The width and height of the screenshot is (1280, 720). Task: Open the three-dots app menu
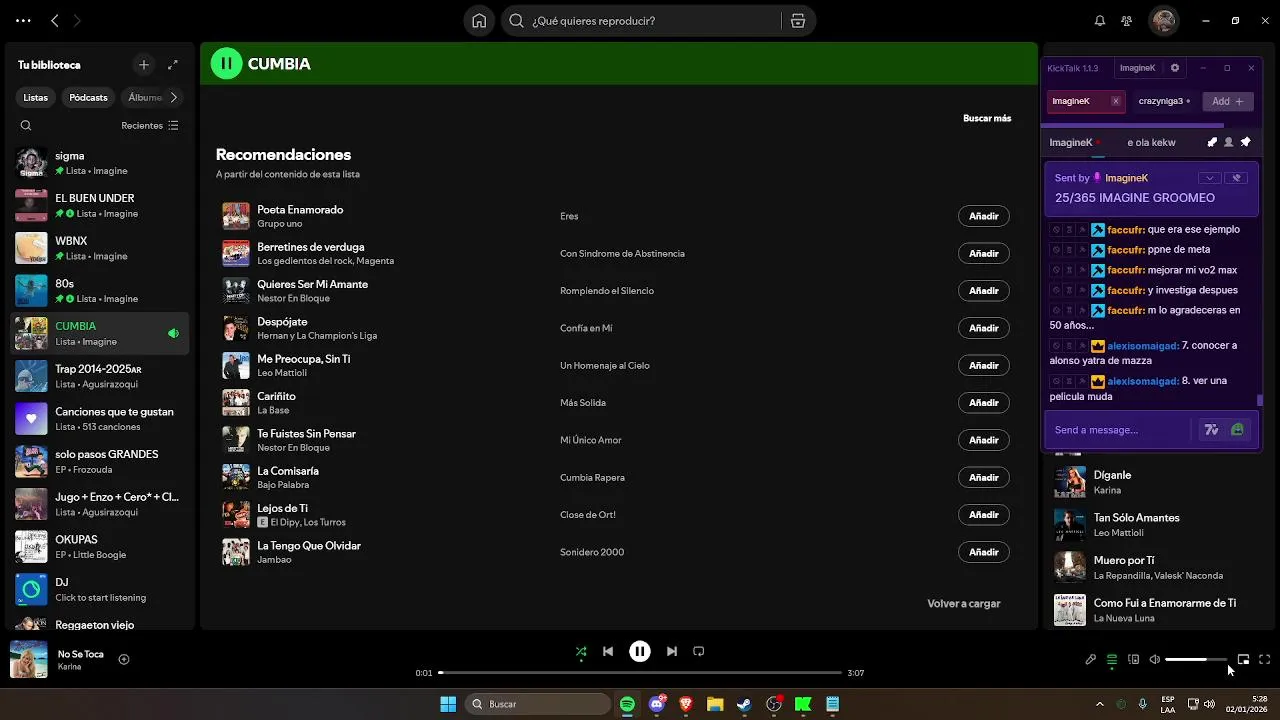pos(23,20)
